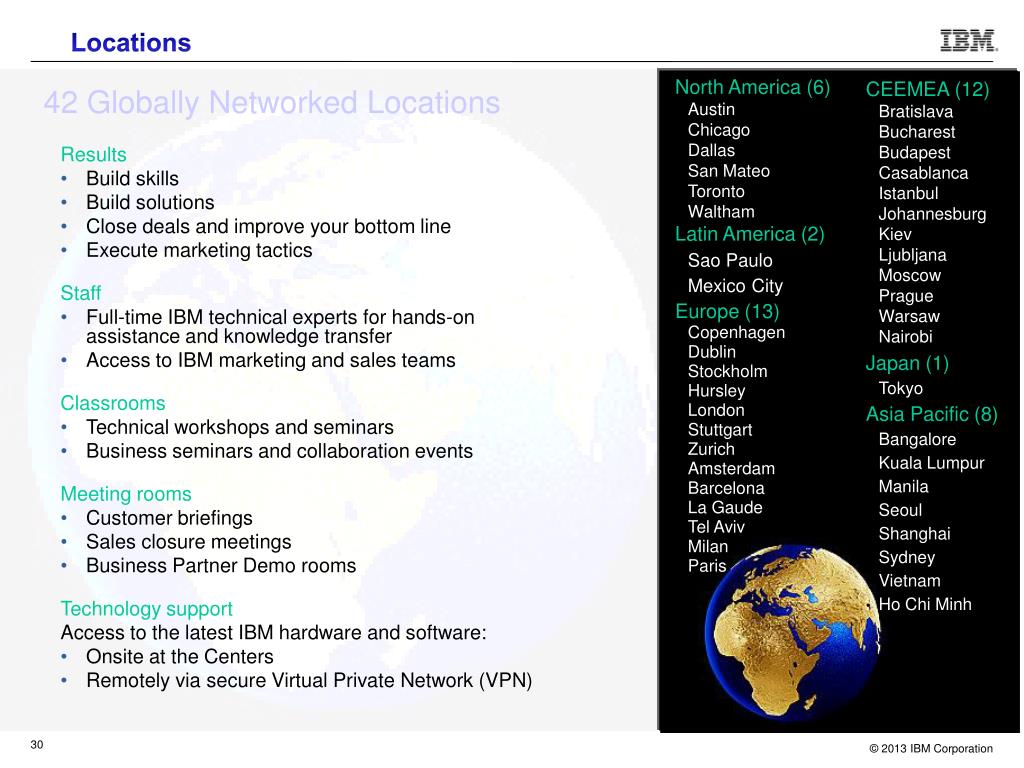The image size is (1024, 768).
Task: Select the 'Technology support' heading
Action: coord(147,609)
